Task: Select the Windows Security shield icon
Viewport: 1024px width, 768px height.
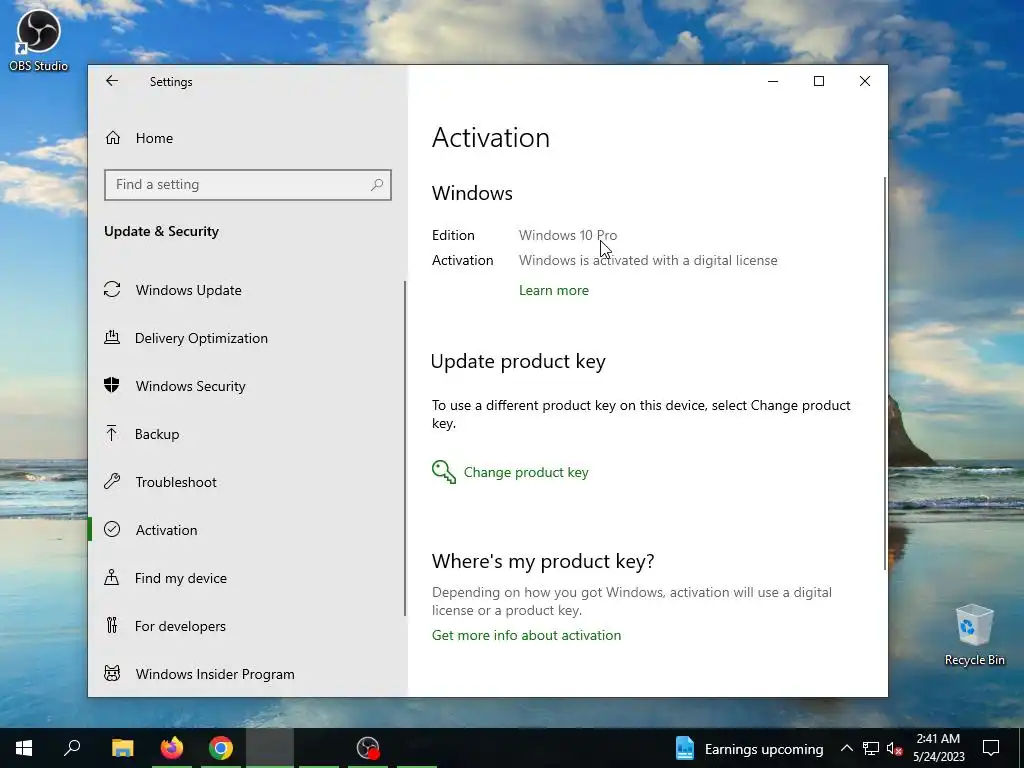Action: pyautogui.click(x=112, y=385)
